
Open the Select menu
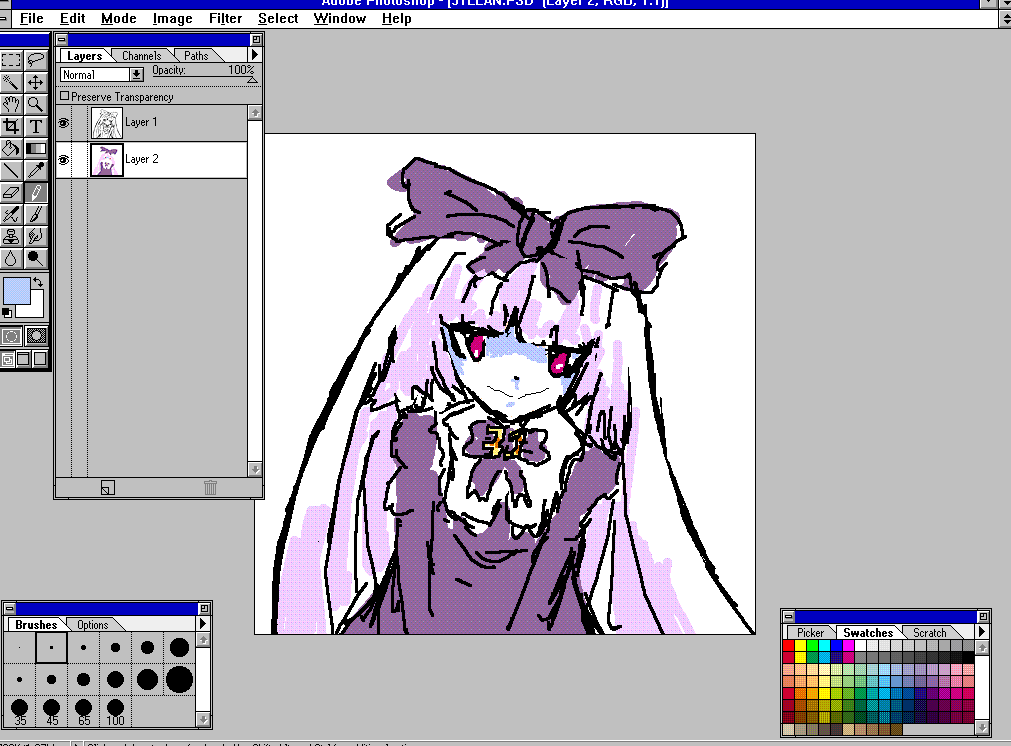(x=278, y=19)
